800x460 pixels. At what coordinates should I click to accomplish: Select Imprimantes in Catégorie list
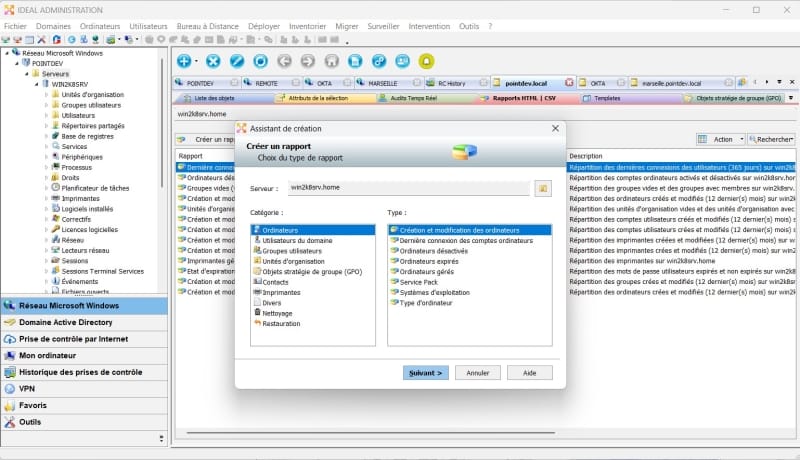313,293
